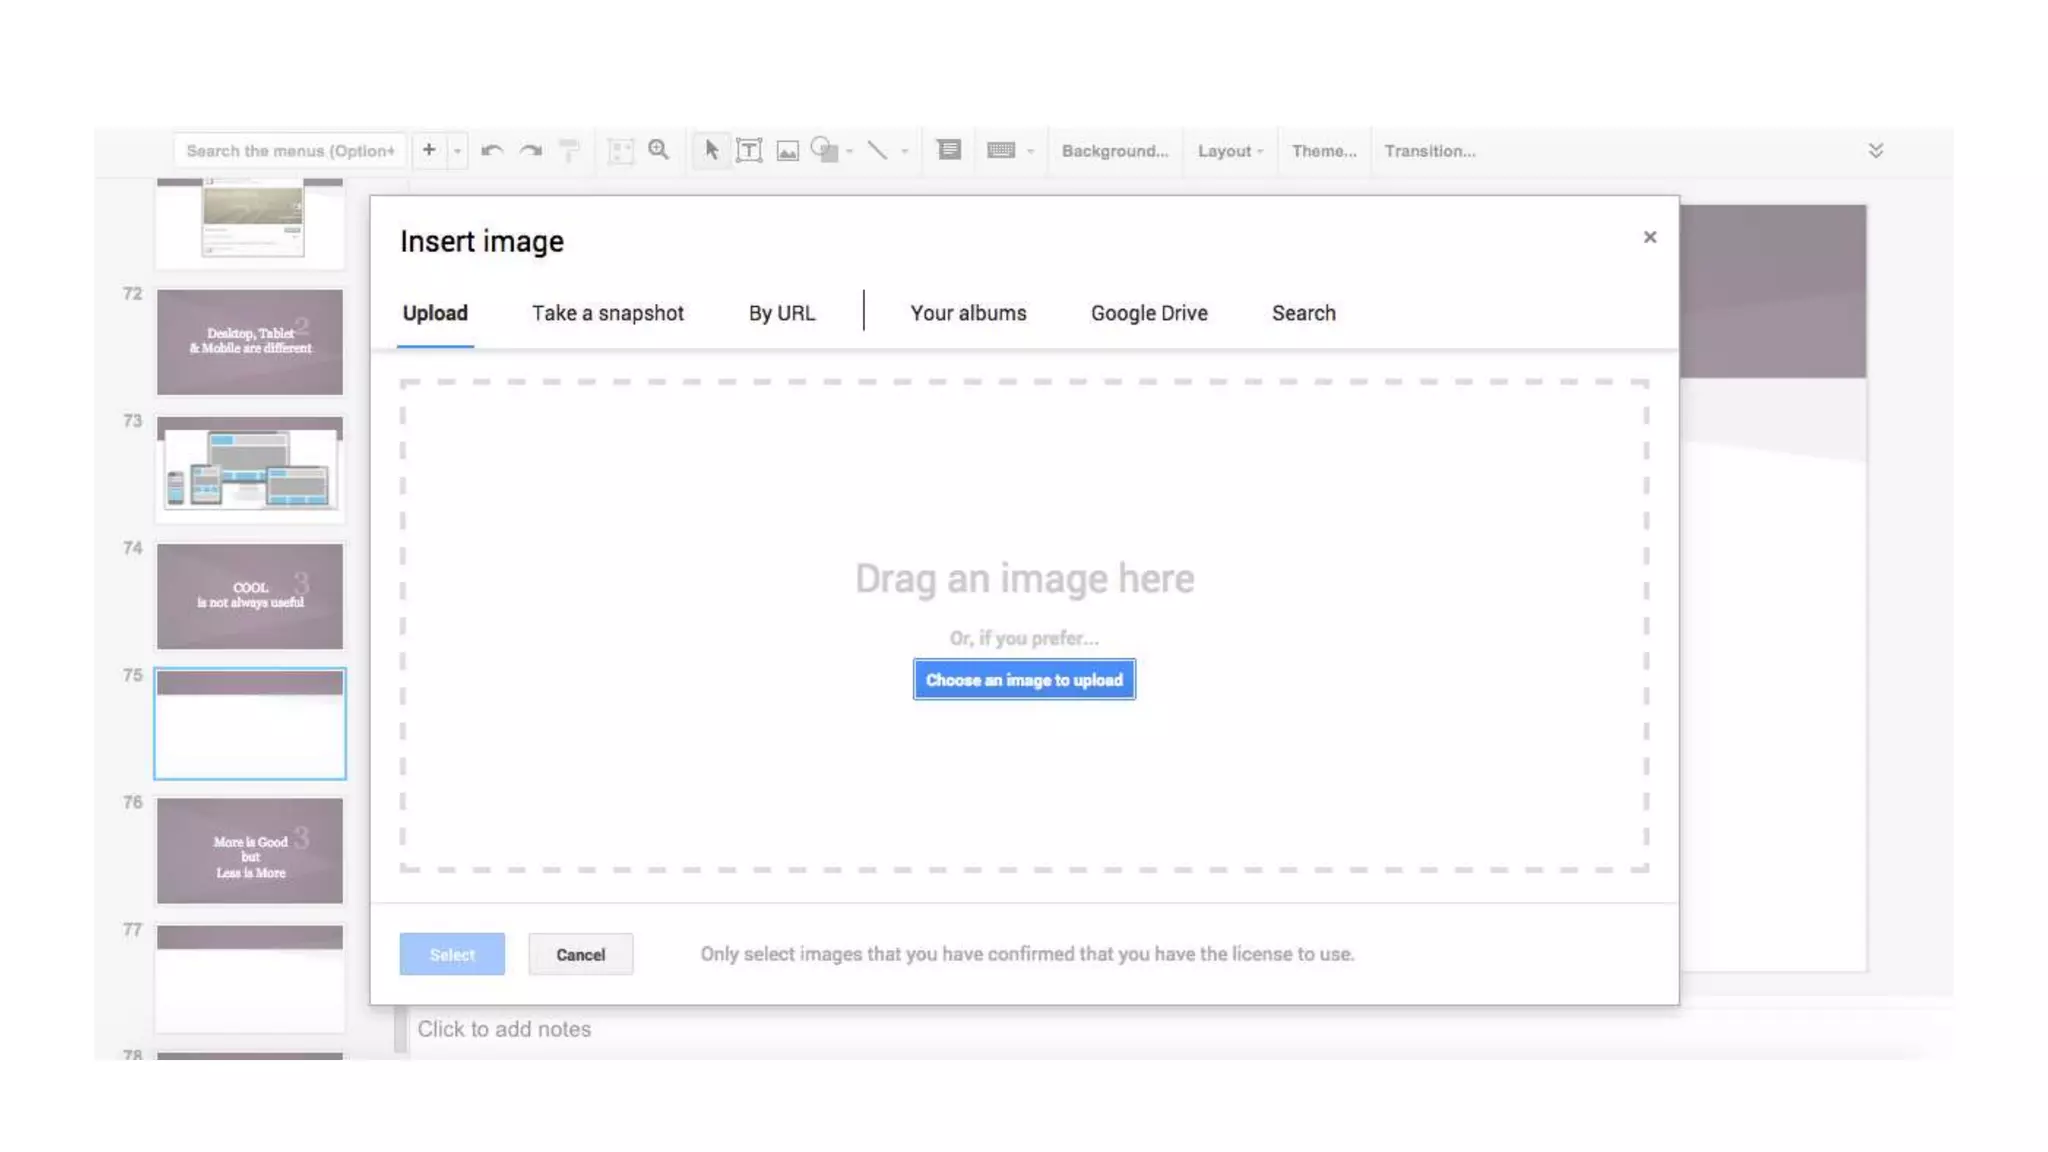Viewport: 2048px width, 1152px height.
Task: Click the paint format roller icon
Action: coord(569,150)
